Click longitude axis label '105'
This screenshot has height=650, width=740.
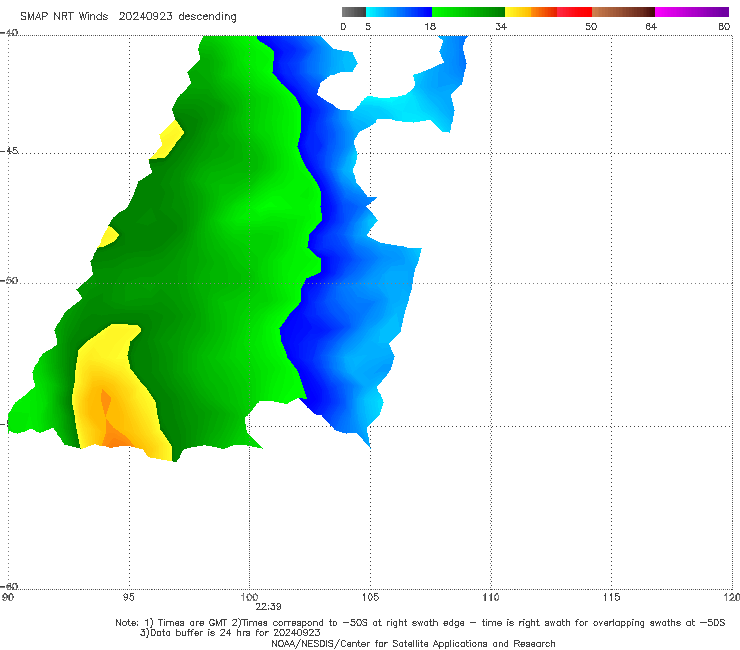point(370,597)
